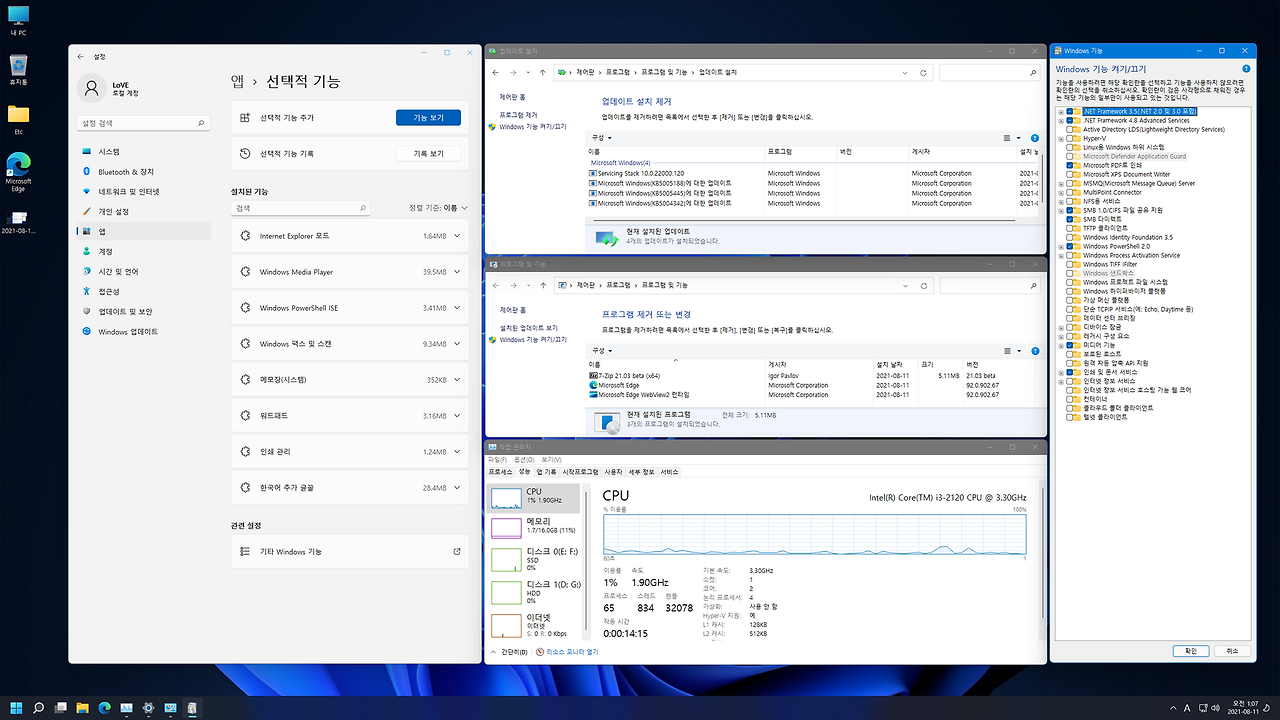Viewport: 1280px width, 720px height.
Task: Click the 개인 설정 brush icon in Settings
Action: tap(87, 211)
